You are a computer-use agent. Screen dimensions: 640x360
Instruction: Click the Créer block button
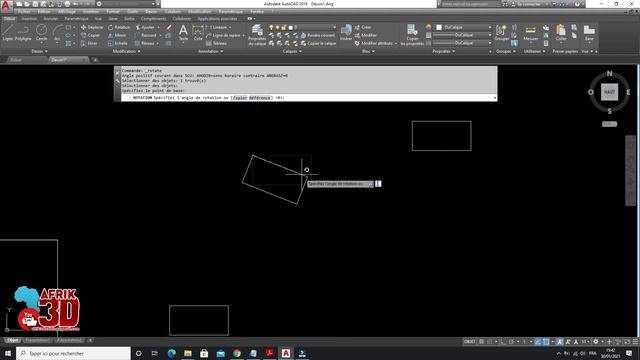click(x=363, y=27)
